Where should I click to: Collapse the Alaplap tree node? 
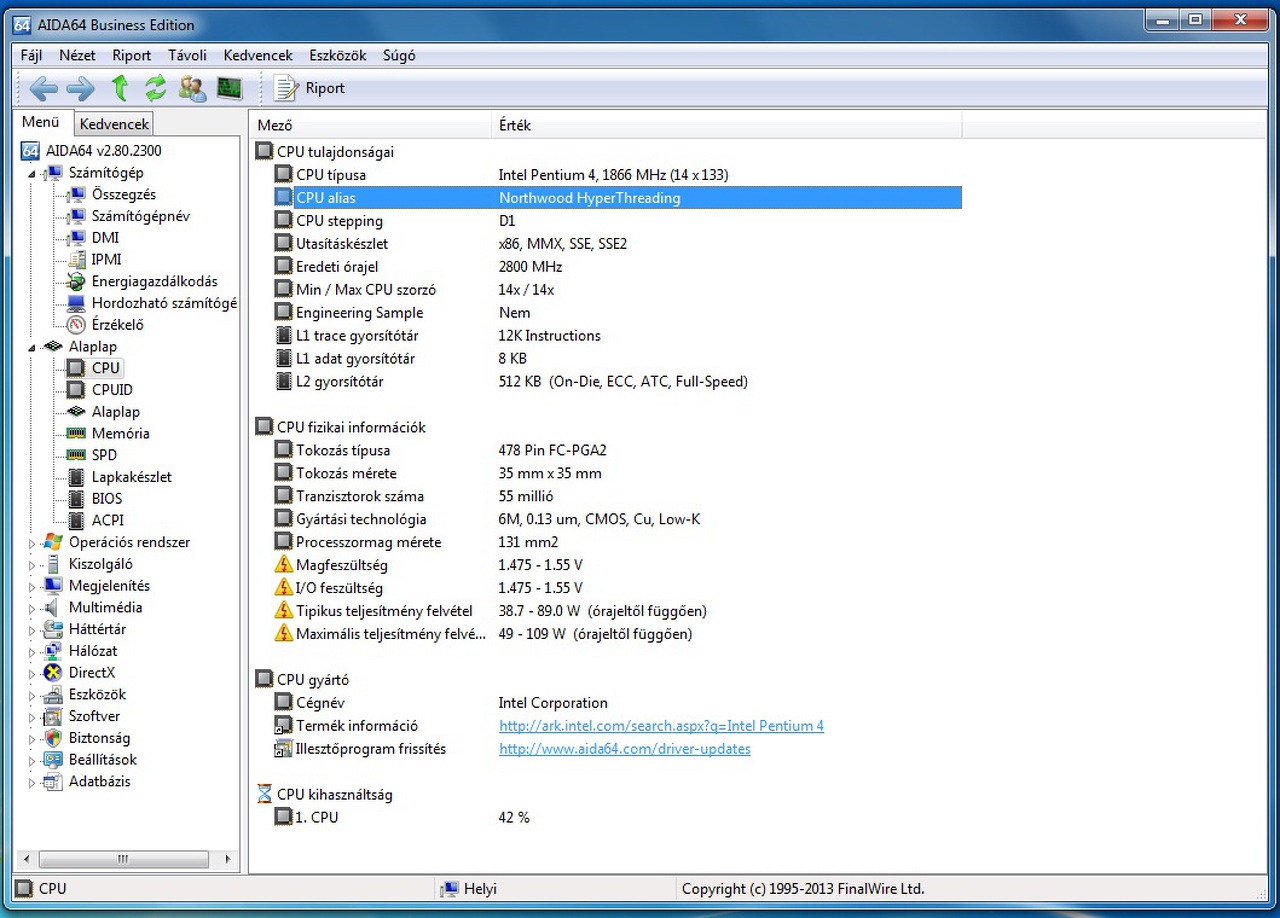coord(32,347)
